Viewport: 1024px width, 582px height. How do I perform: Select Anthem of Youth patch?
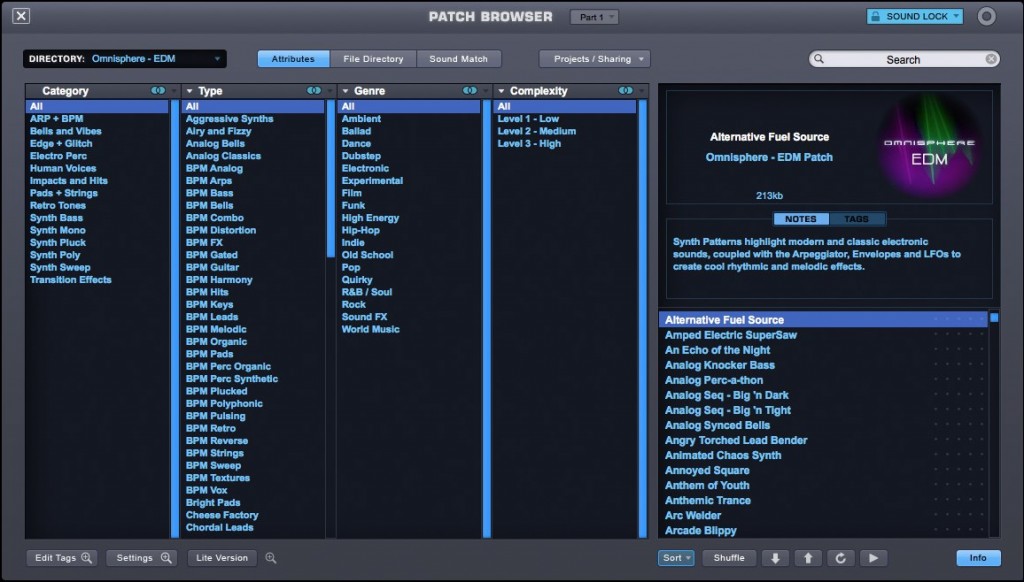(707, 485)
